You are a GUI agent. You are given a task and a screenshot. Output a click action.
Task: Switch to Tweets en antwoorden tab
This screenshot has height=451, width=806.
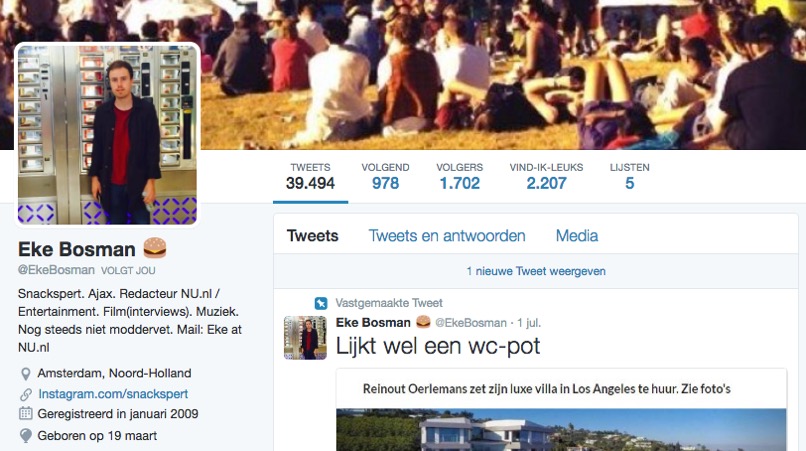coord(447,236)
